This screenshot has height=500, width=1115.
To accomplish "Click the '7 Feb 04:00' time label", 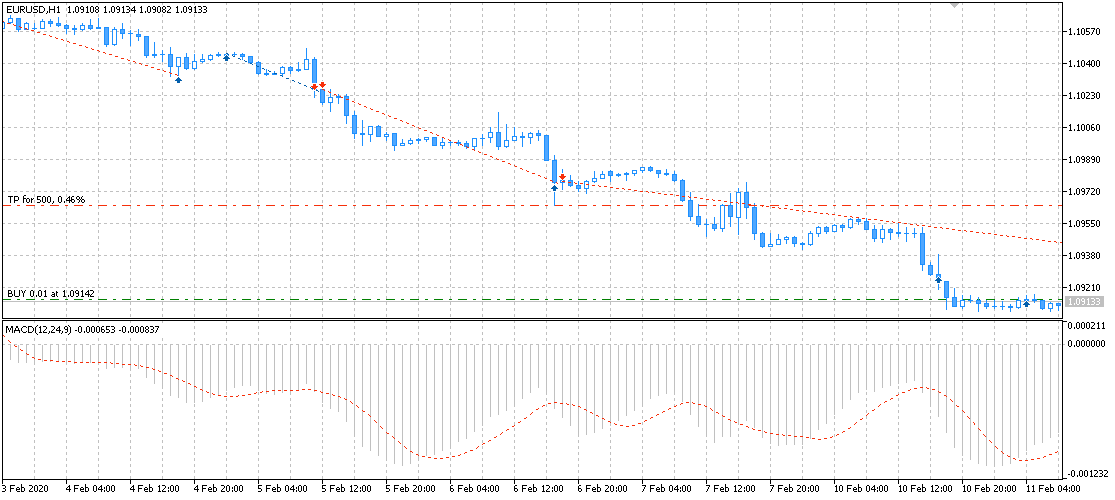I will (666, 489).
